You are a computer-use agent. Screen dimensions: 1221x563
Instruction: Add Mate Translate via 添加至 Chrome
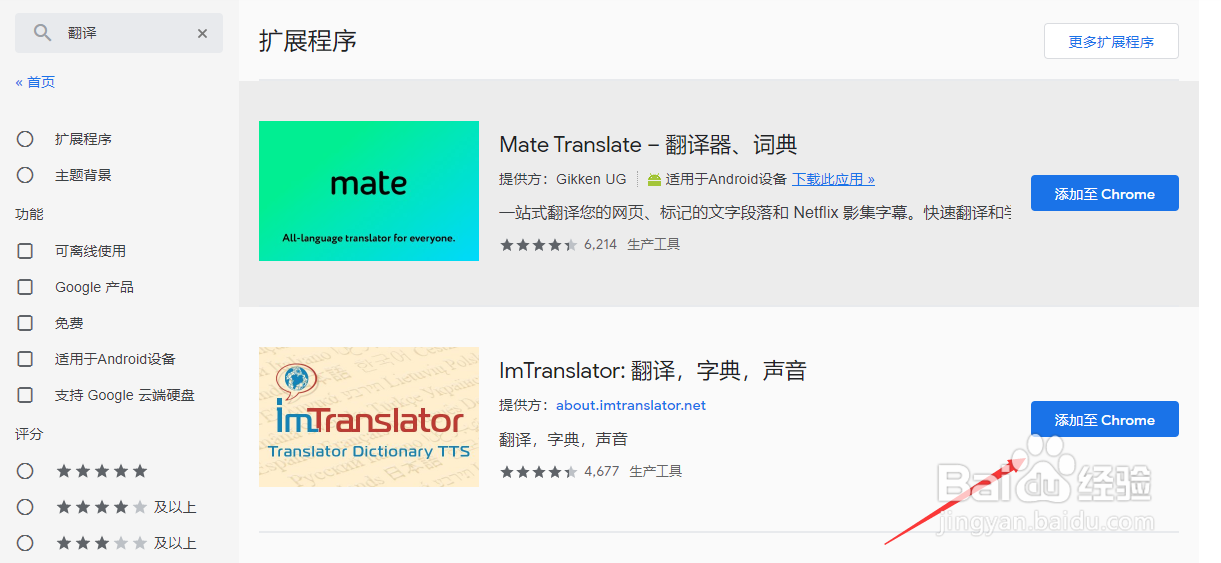click(1104, 193)
